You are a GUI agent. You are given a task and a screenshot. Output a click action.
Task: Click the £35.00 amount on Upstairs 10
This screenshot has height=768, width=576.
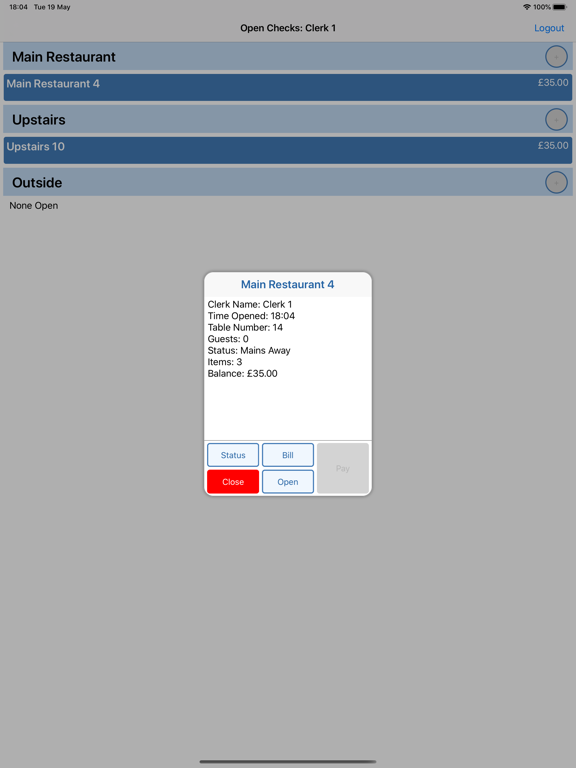tap(553, 145)
